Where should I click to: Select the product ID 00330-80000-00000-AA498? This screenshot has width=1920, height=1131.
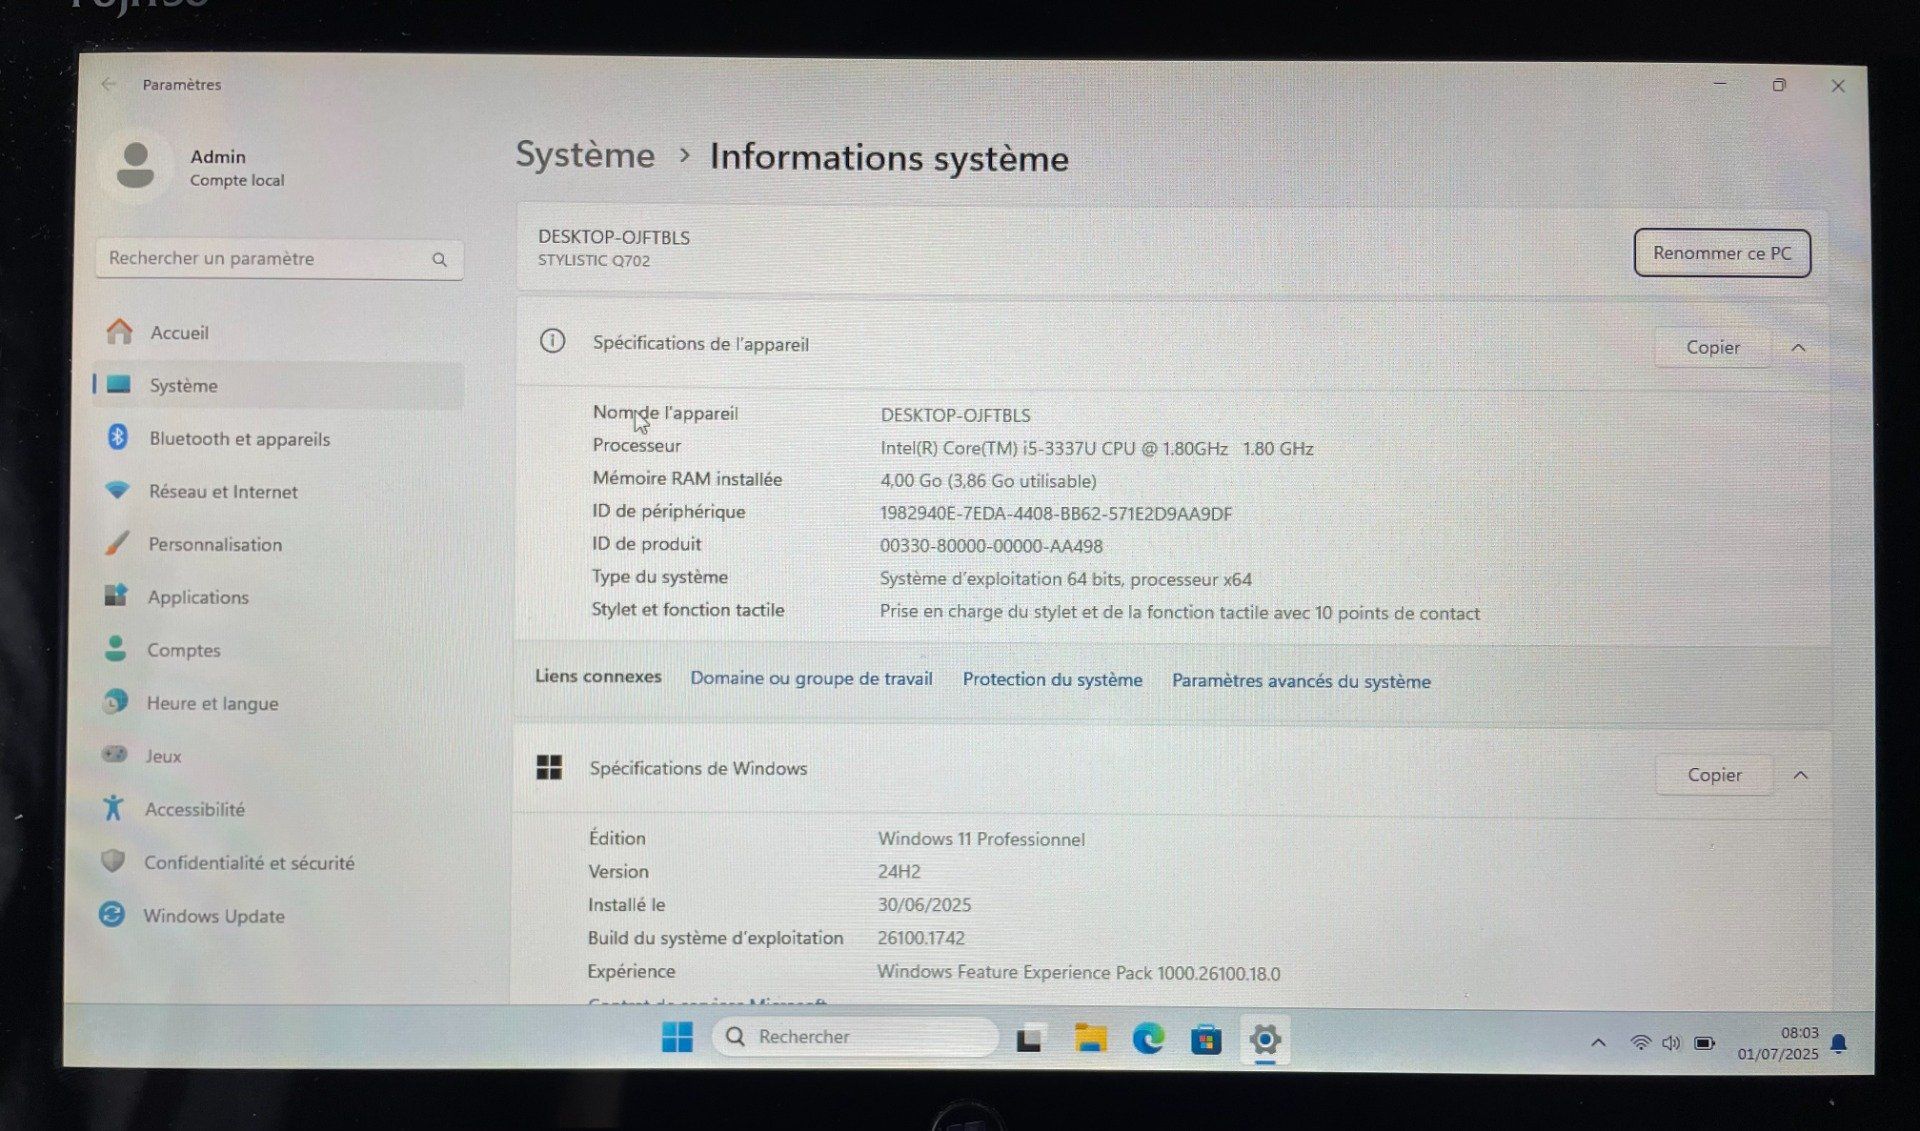pyautogui.click(x=991, y=546)
